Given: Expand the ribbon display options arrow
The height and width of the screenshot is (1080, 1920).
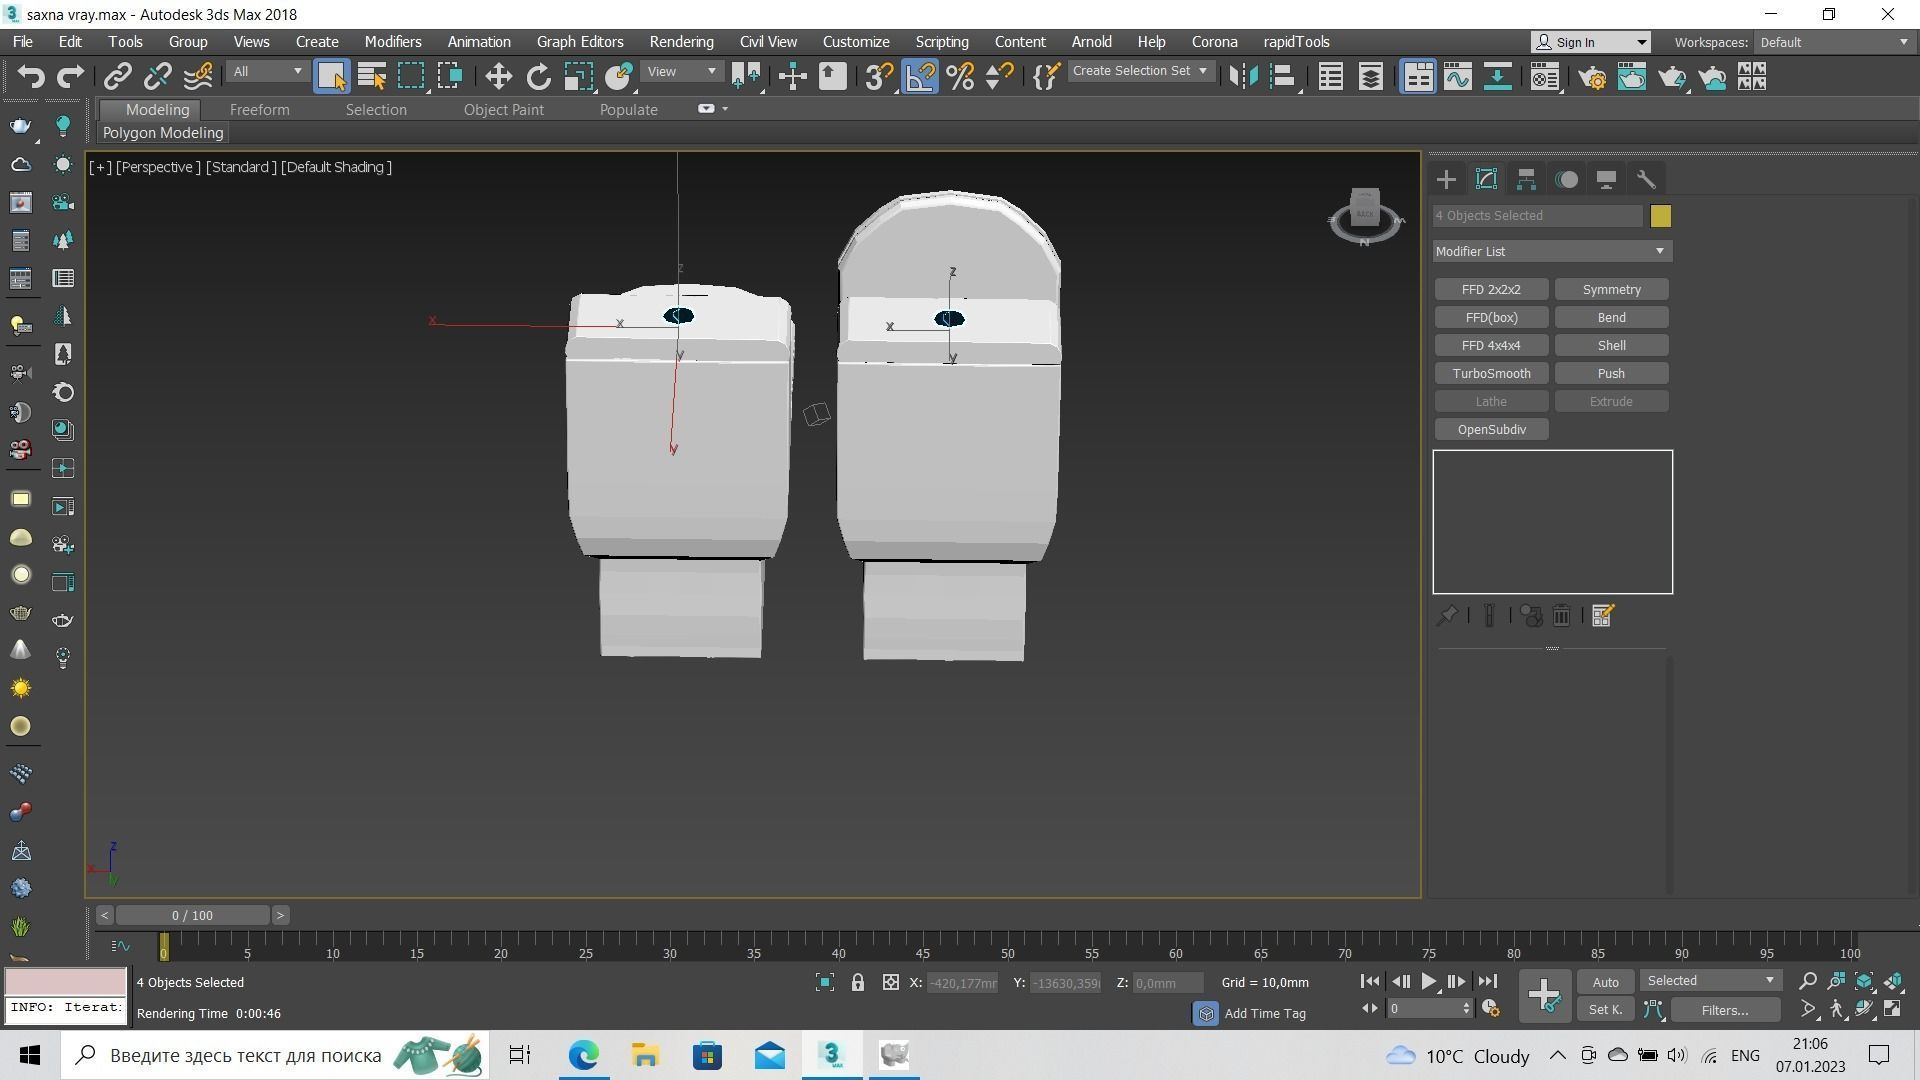Looking at the screenshot, I should pos(725,109).
